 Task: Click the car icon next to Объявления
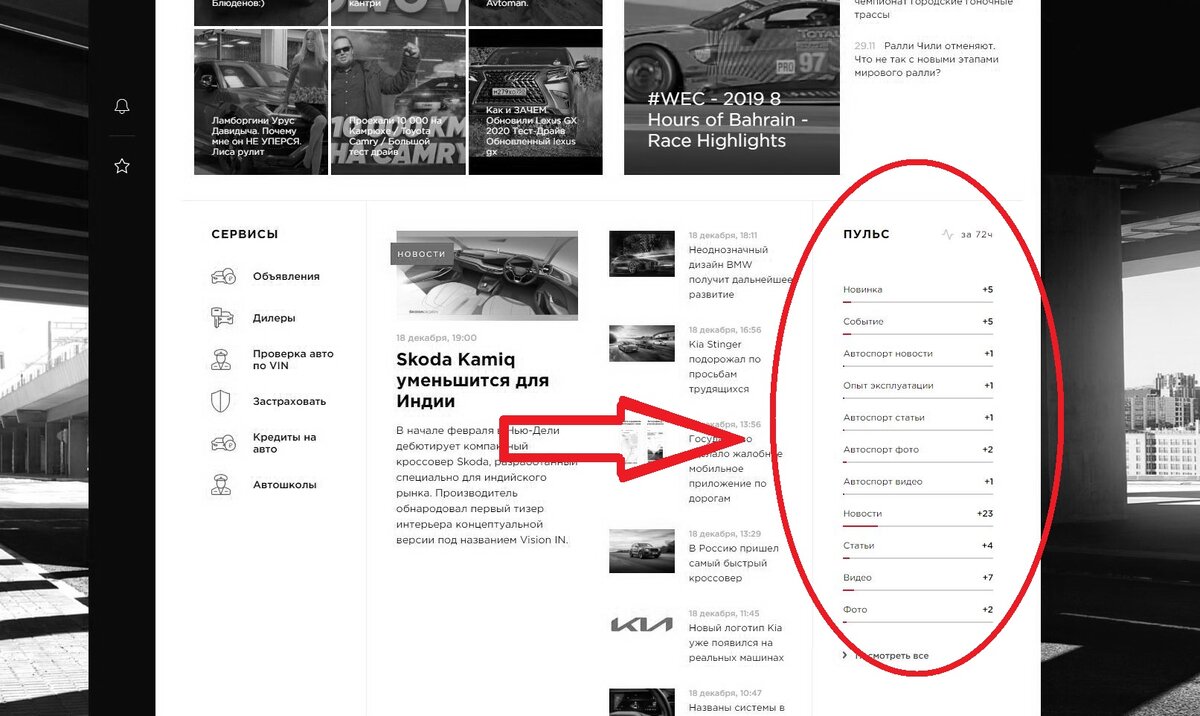(x=222, y=277)
